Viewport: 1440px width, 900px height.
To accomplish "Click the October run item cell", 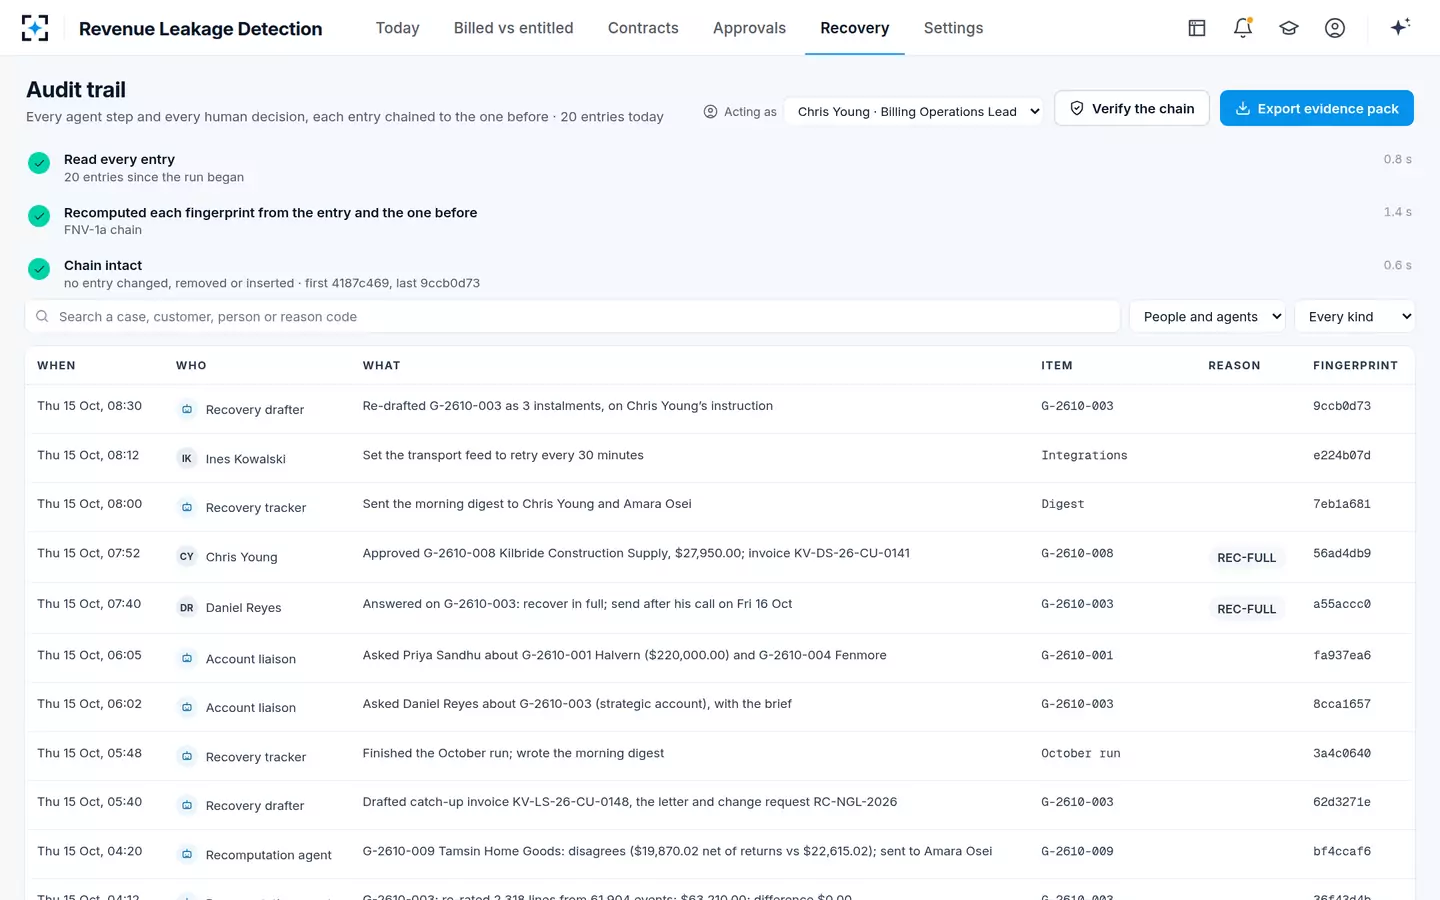I will 1081,753.
